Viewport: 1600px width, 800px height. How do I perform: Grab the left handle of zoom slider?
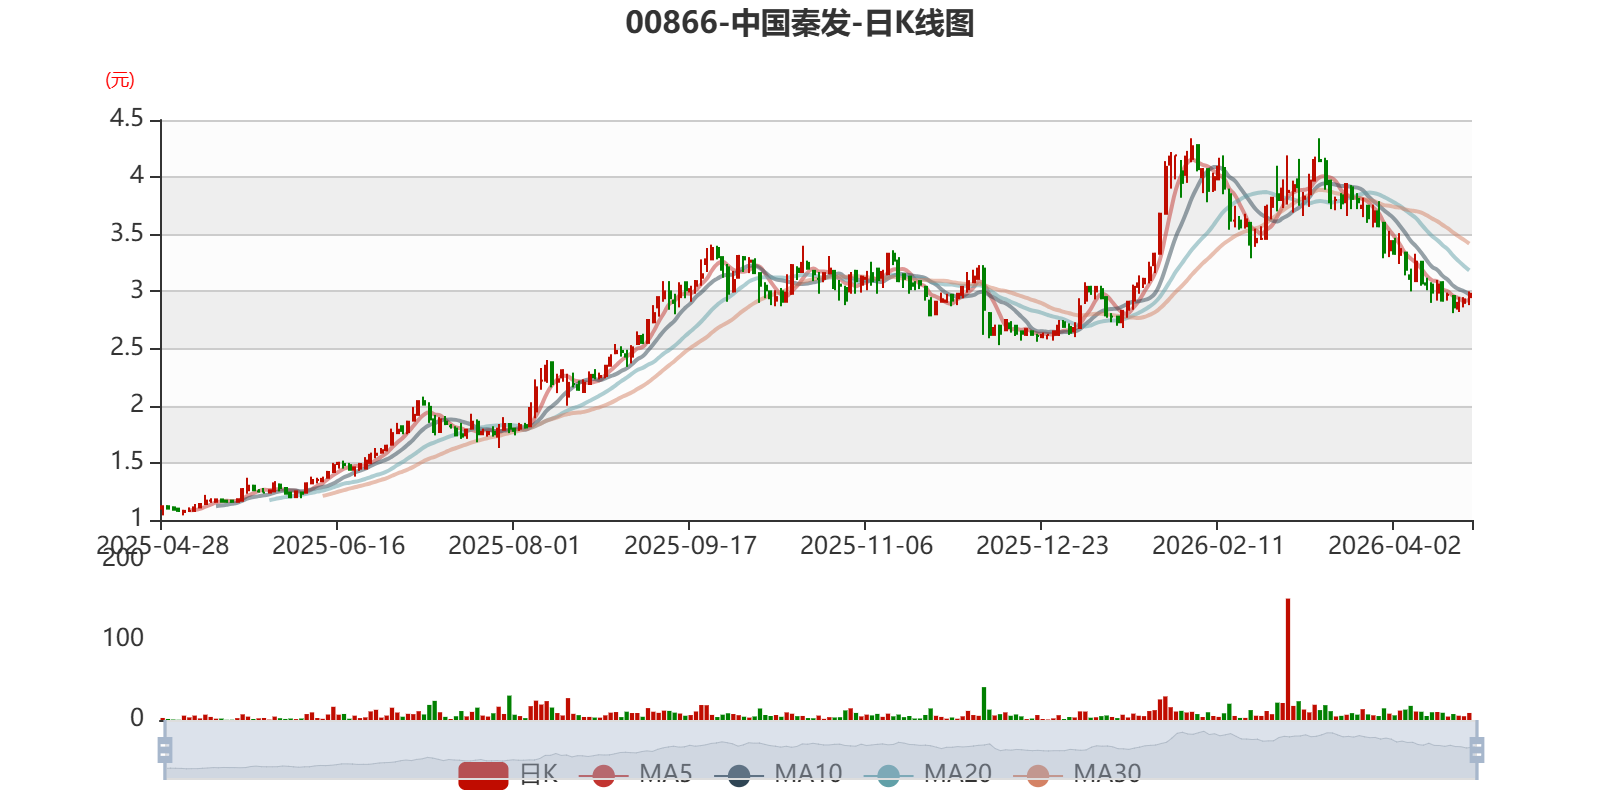click(x=165, y=749)
